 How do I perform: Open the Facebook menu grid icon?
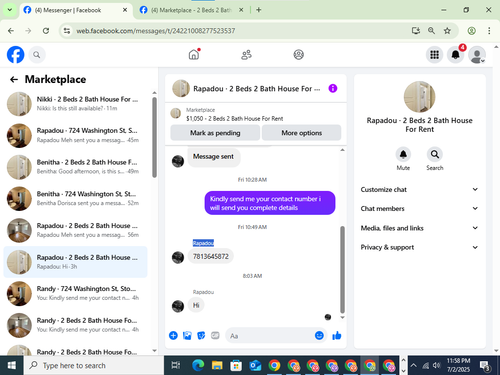[434, 54]
